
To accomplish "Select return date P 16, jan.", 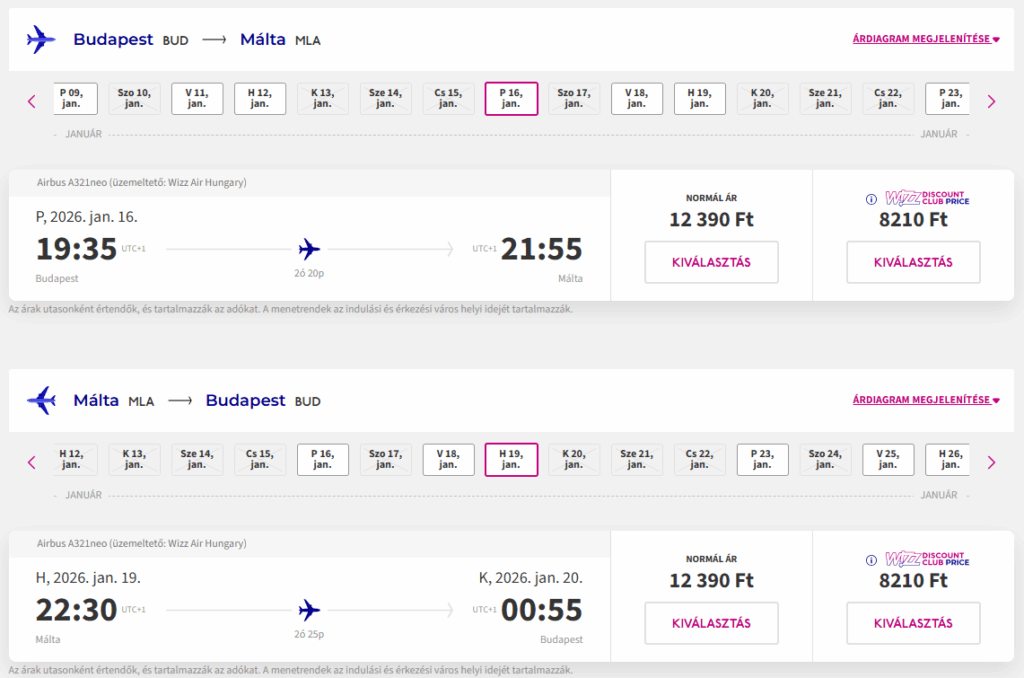I will (323, 460).
